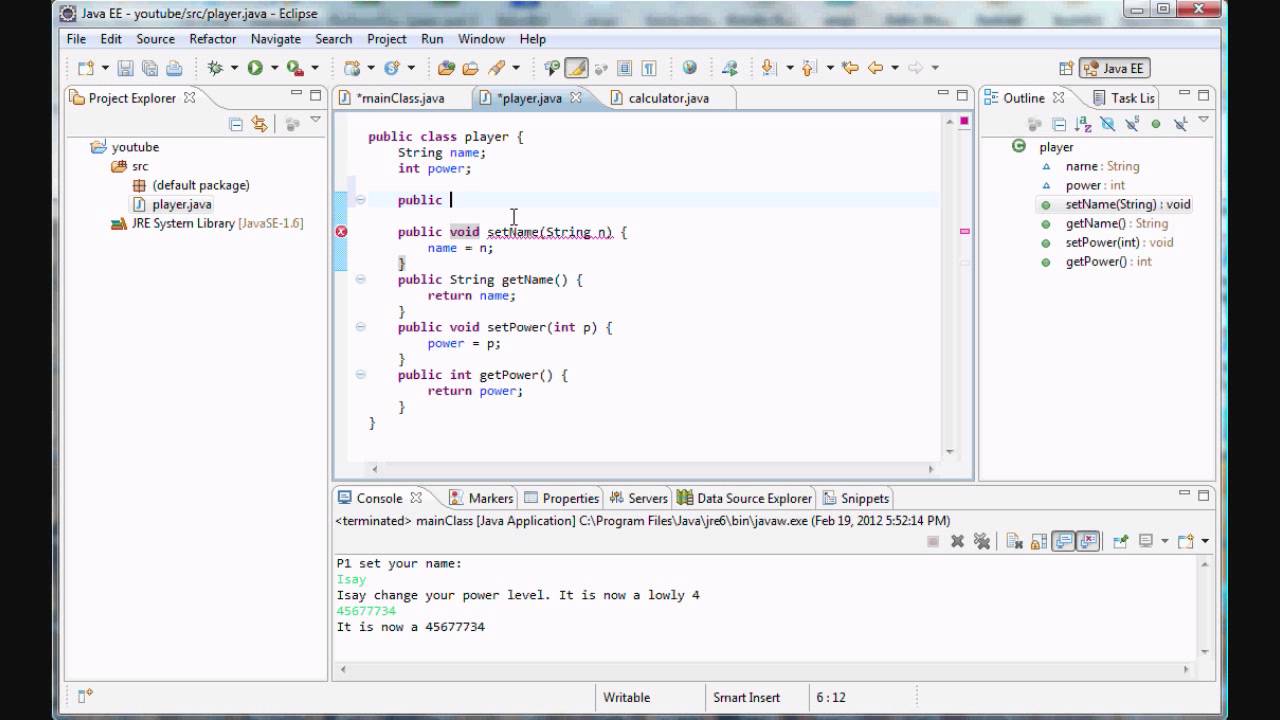Viewport: 1280px width, 720px height.
Task: Click the Open Perspective icon
Action: [x=1066, y=69]
